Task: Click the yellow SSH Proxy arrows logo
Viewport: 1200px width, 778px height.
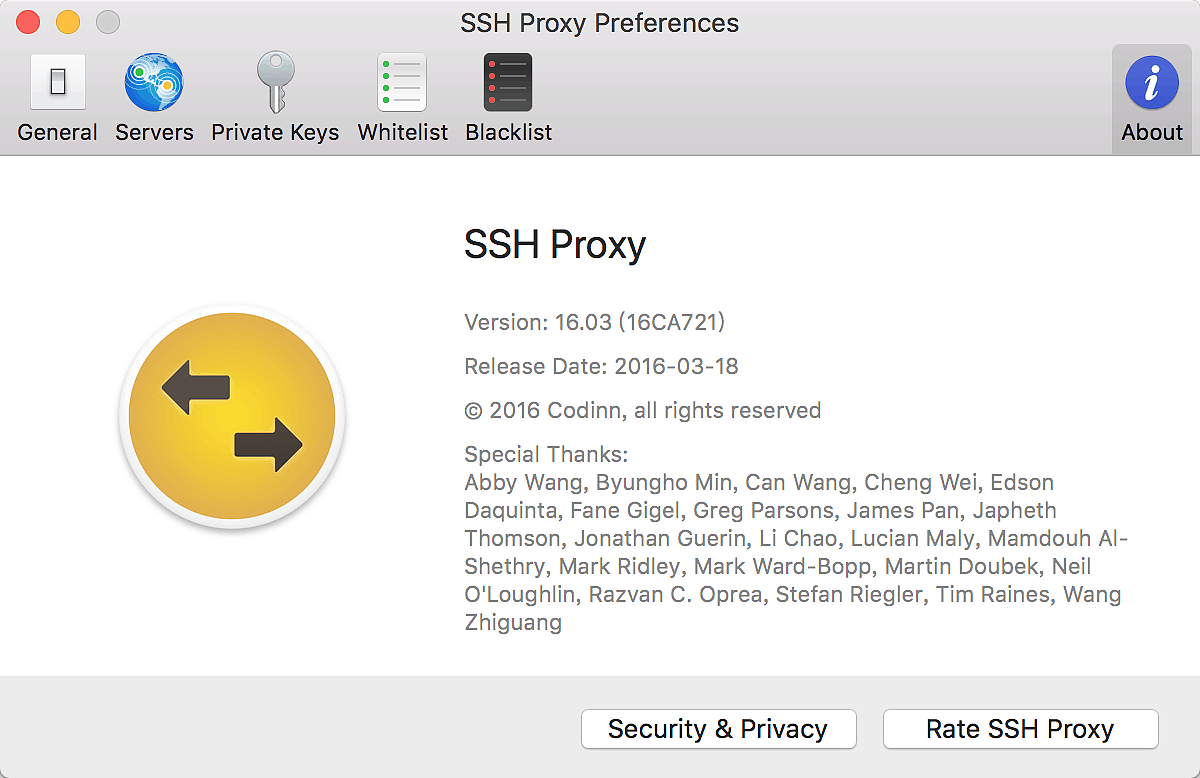Action: click(x=232, y=416)
